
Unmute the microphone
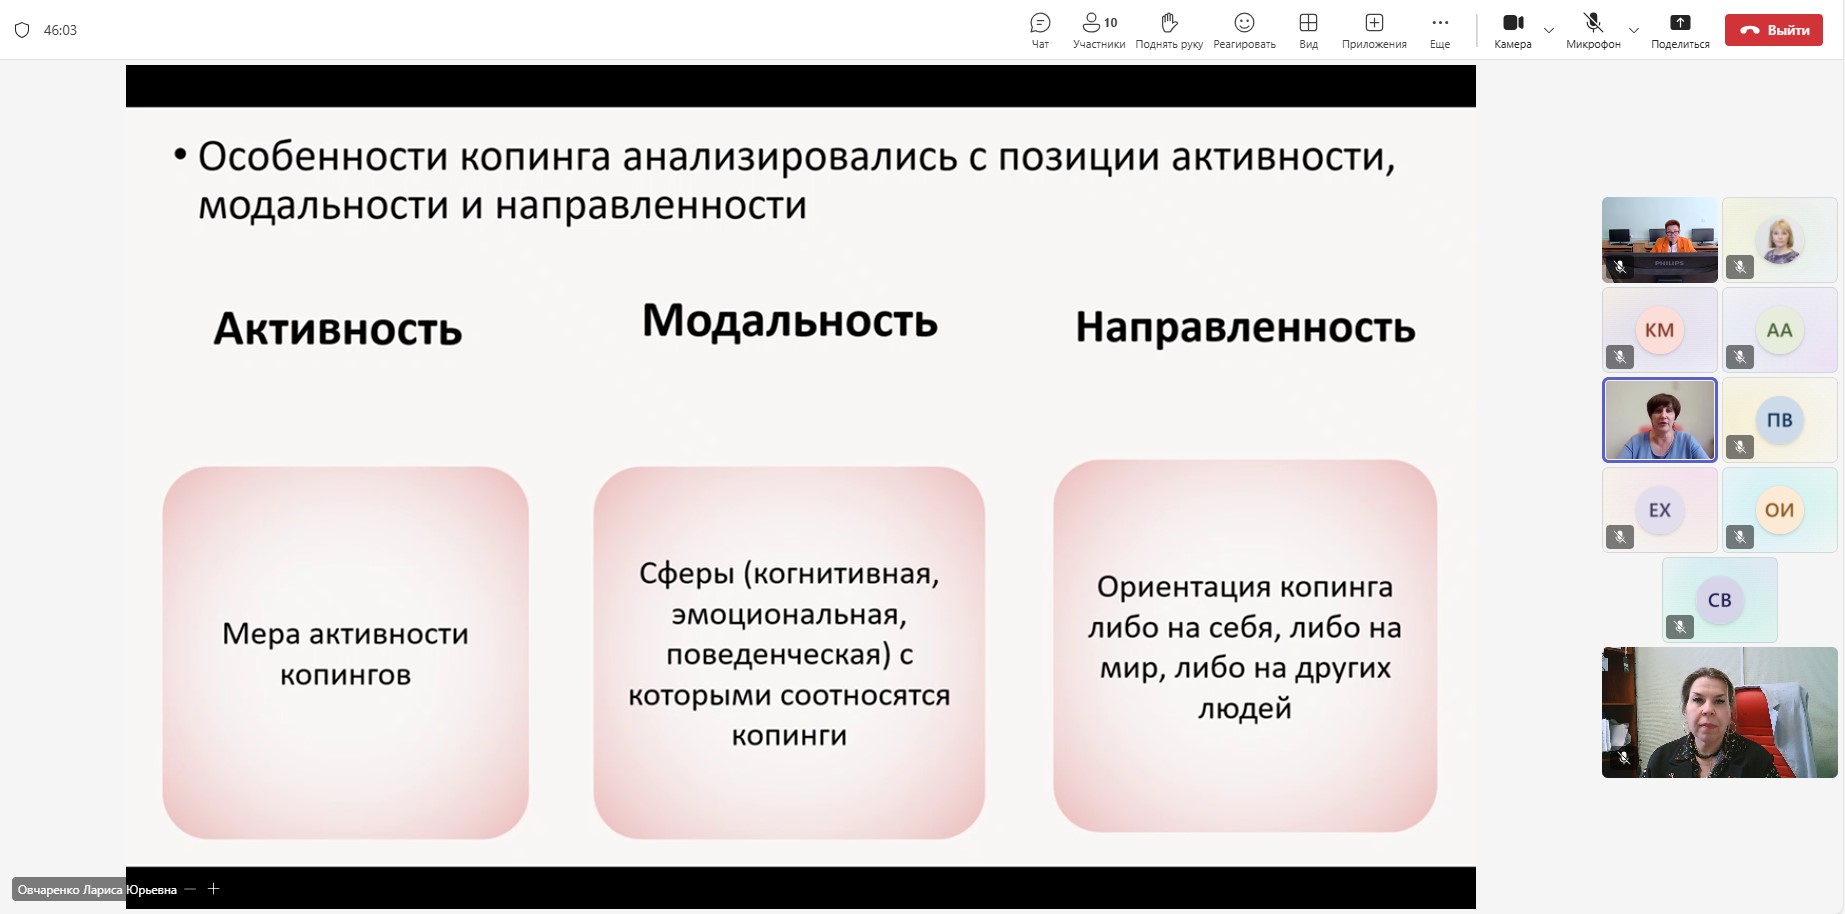1593,30
